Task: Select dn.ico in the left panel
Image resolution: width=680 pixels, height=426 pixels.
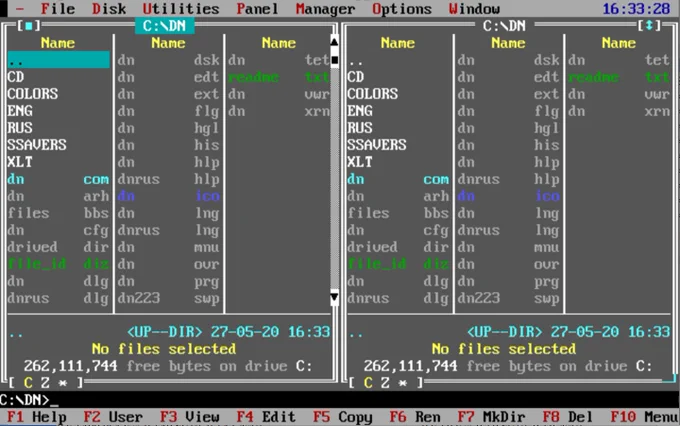Action: click(x=169, y=196)
